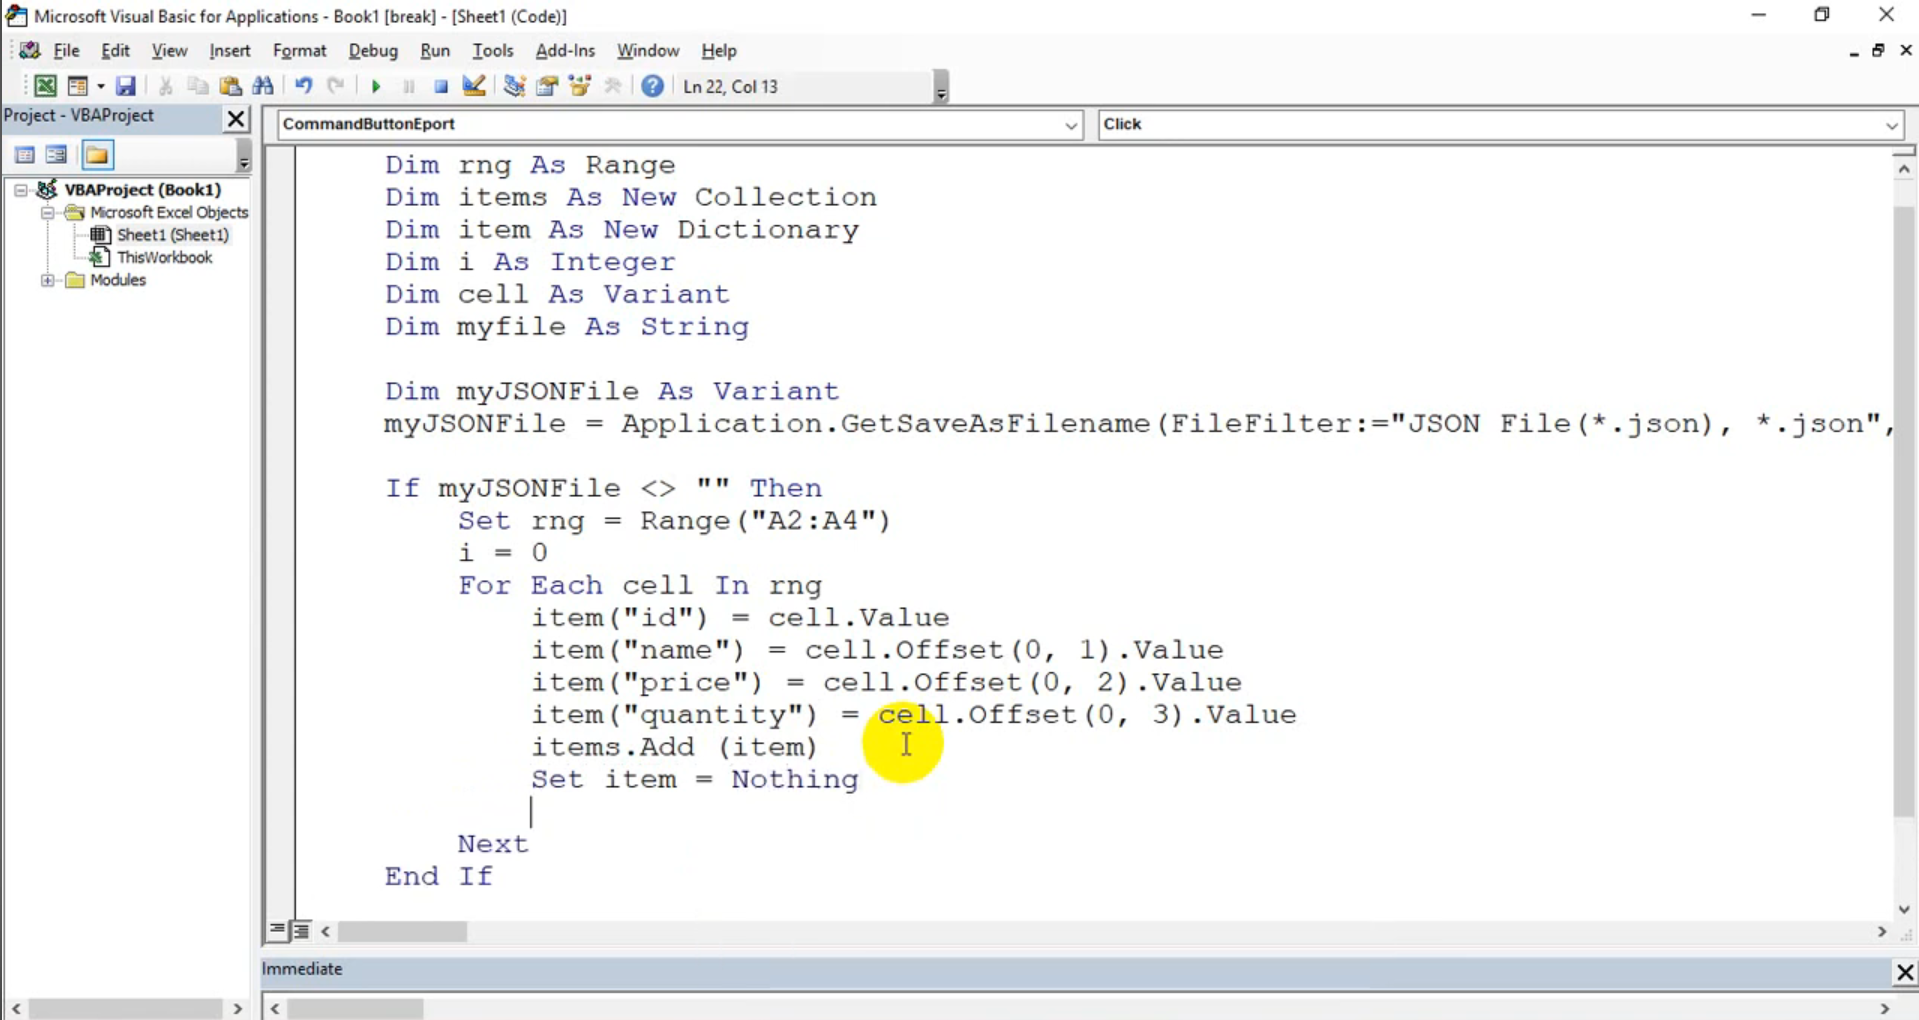Click the "Ln 22, Col 13" position indicator
The width and height of the screenshot is (1919, 1020).
tap(730, 87)
